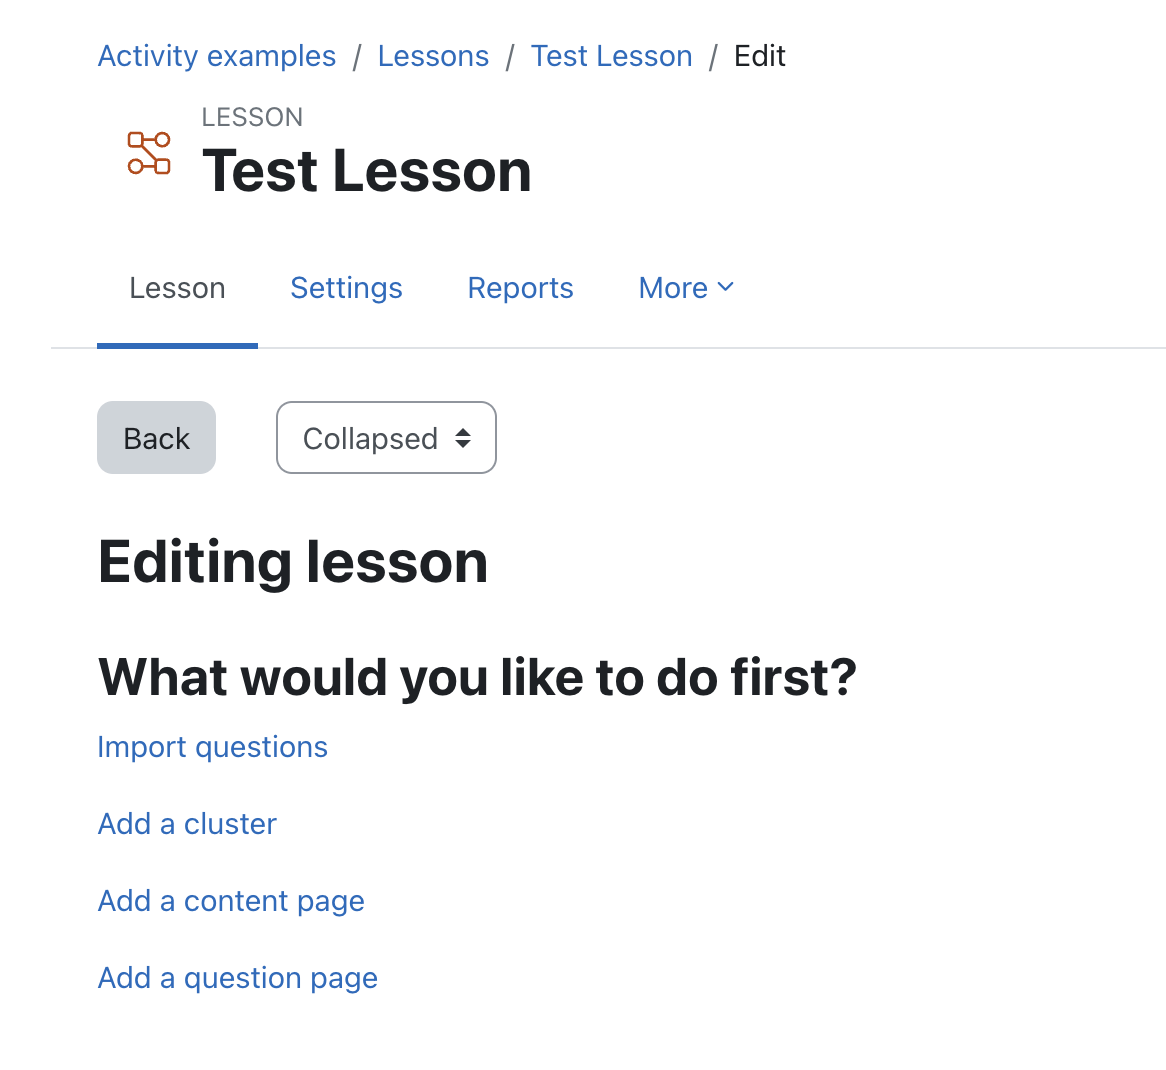The height and width of the screenshot is (1070, 1166).
Task: Select the Lesson tab
Action: coord(177,288)
